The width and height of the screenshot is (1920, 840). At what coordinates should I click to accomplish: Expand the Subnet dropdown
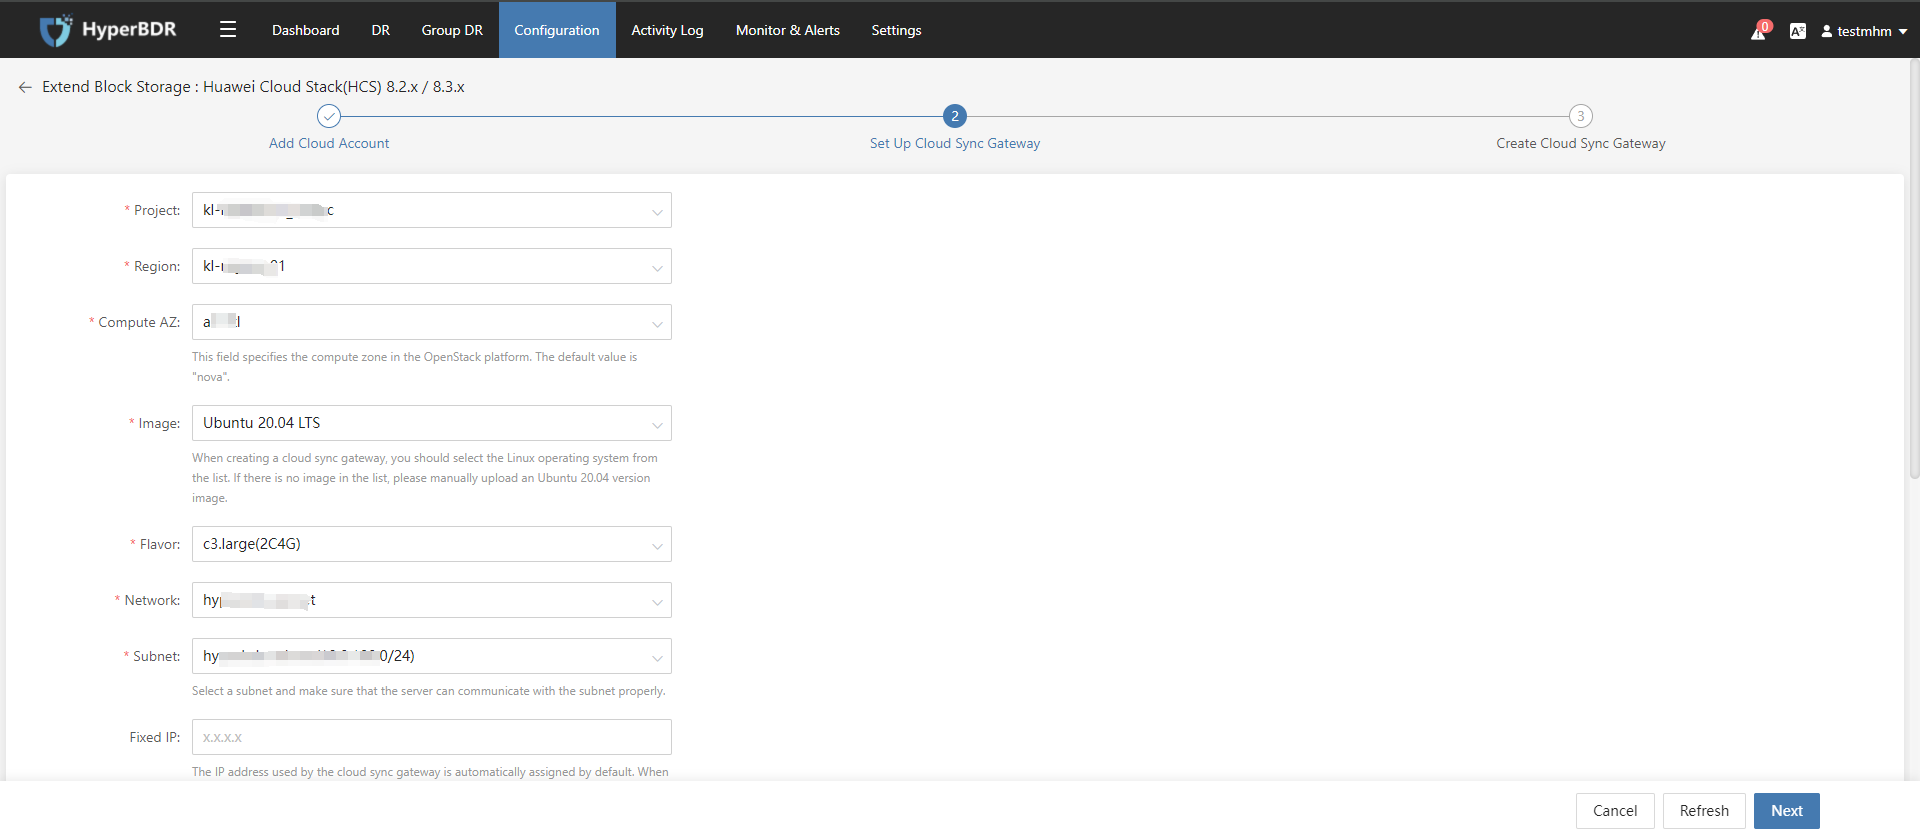432,656
